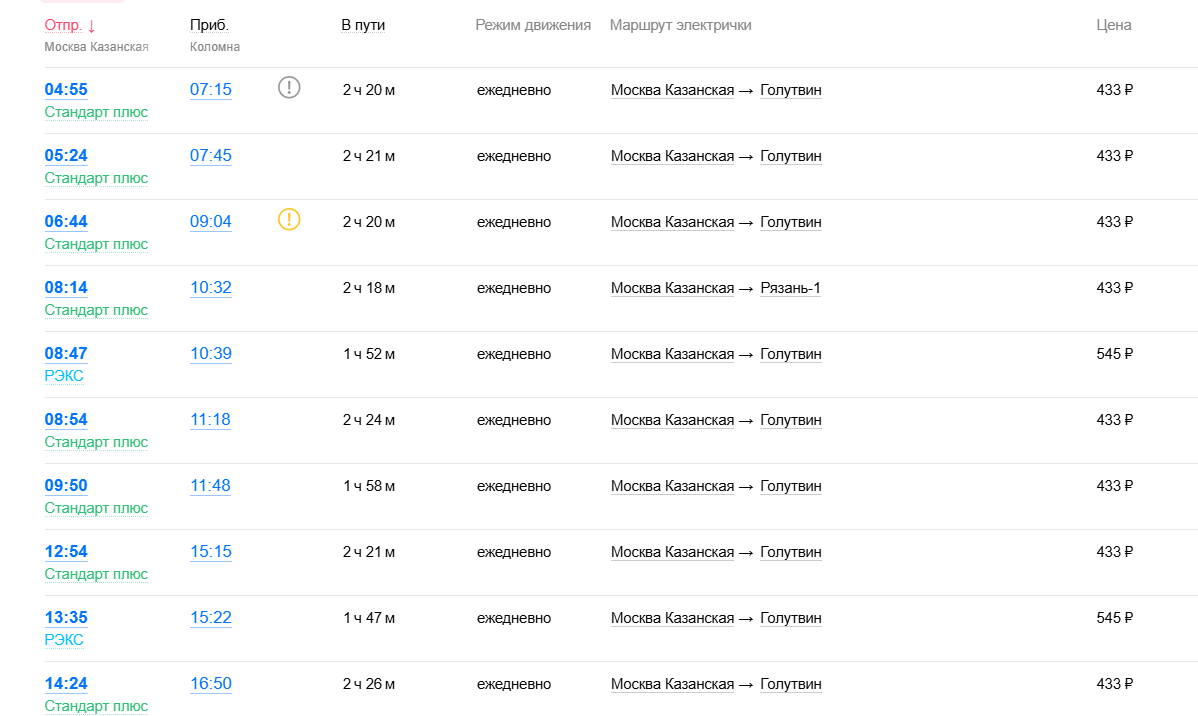1198x716 pixels.
Task: Open Голутвин station in 06:44 row
Action: (x=791, y=222)
